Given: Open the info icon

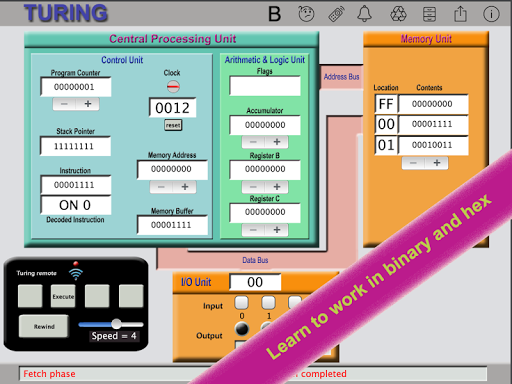Looking at the screenshot, I should [491, 14].
